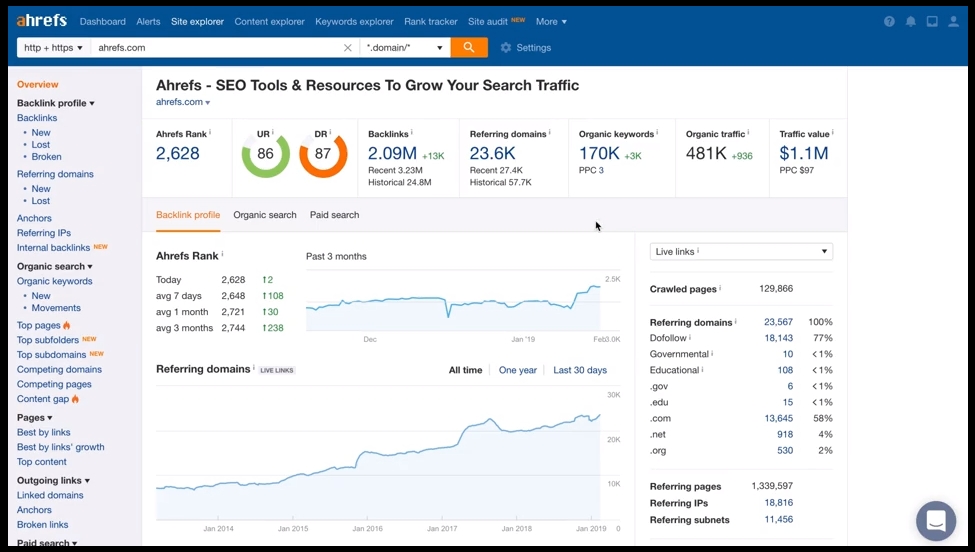Open notifications bell icon
Image resolution: width=975 pixels, height=552 pixels.
point(910,22)
